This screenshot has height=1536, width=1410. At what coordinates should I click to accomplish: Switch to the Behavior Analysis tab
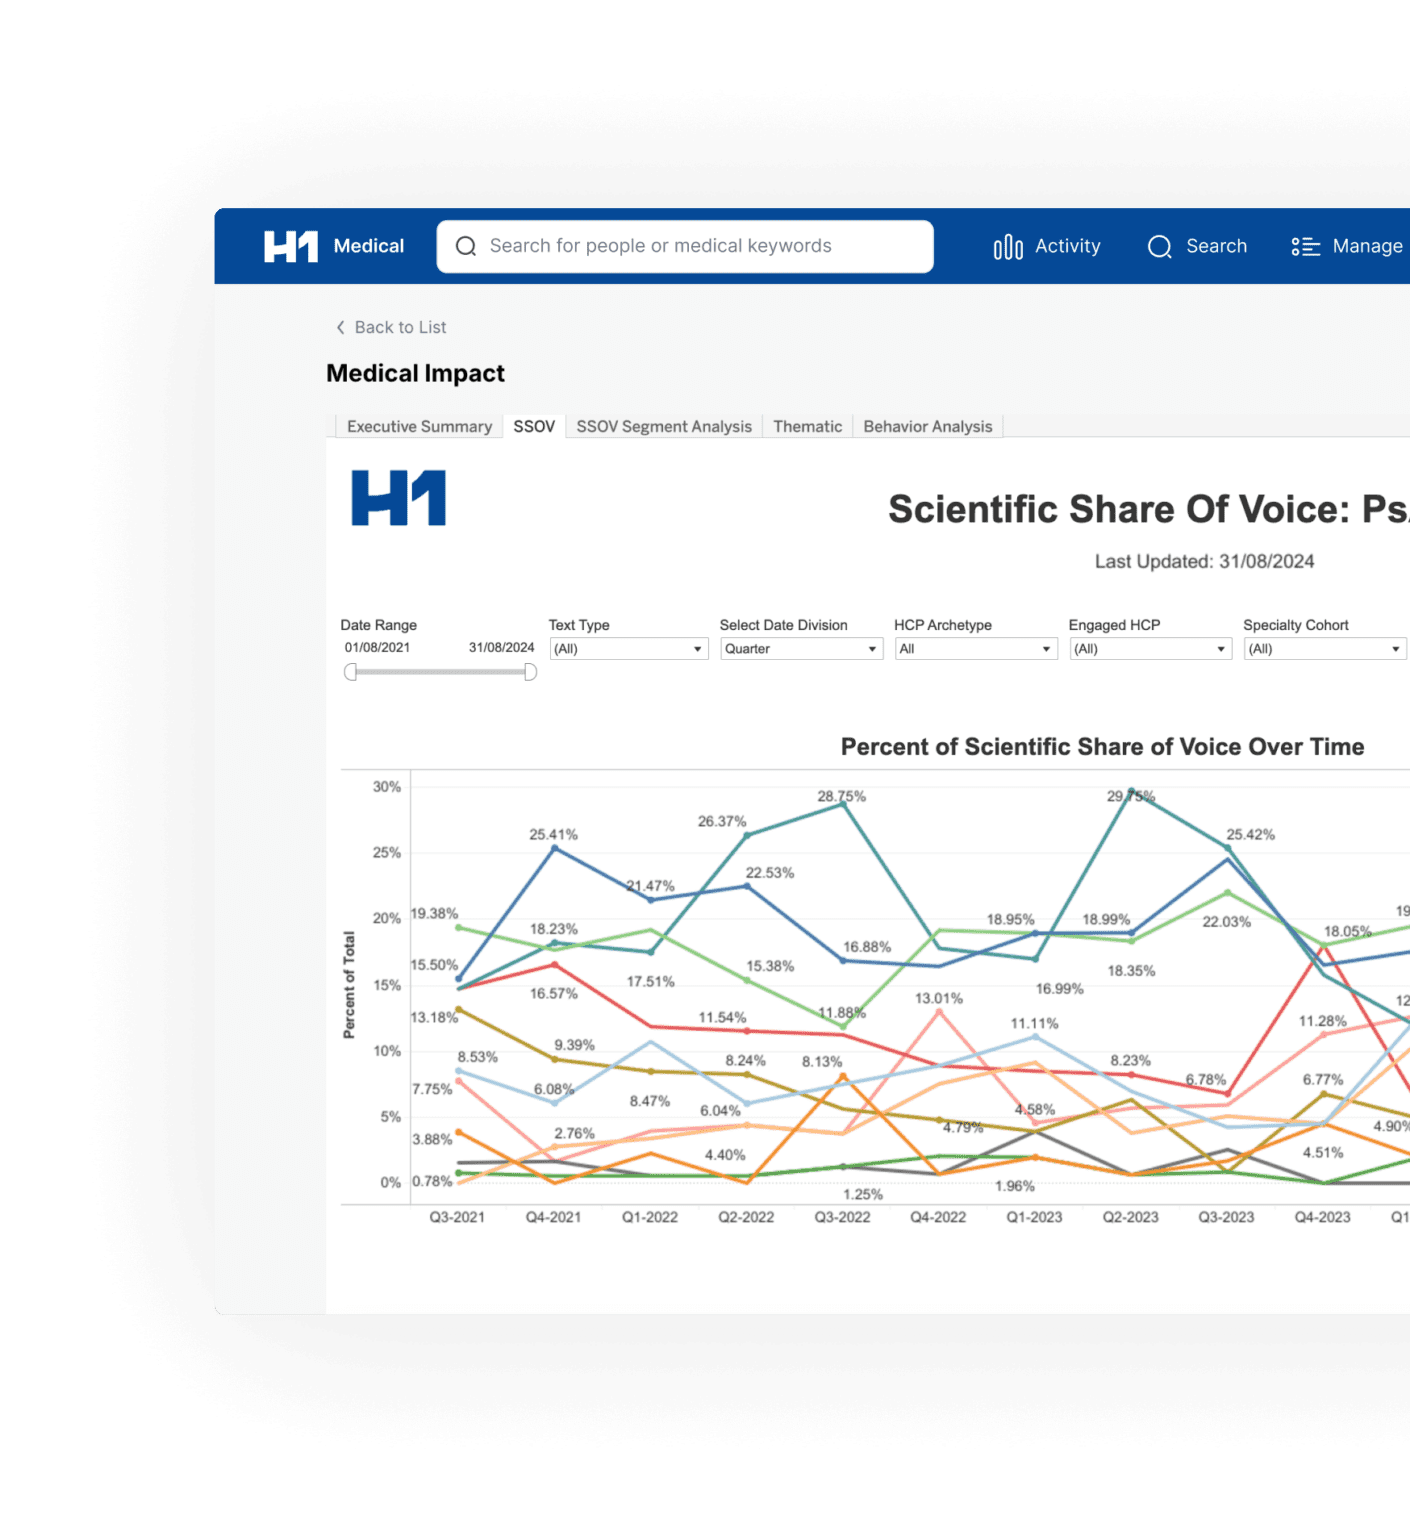coord(927,426)
